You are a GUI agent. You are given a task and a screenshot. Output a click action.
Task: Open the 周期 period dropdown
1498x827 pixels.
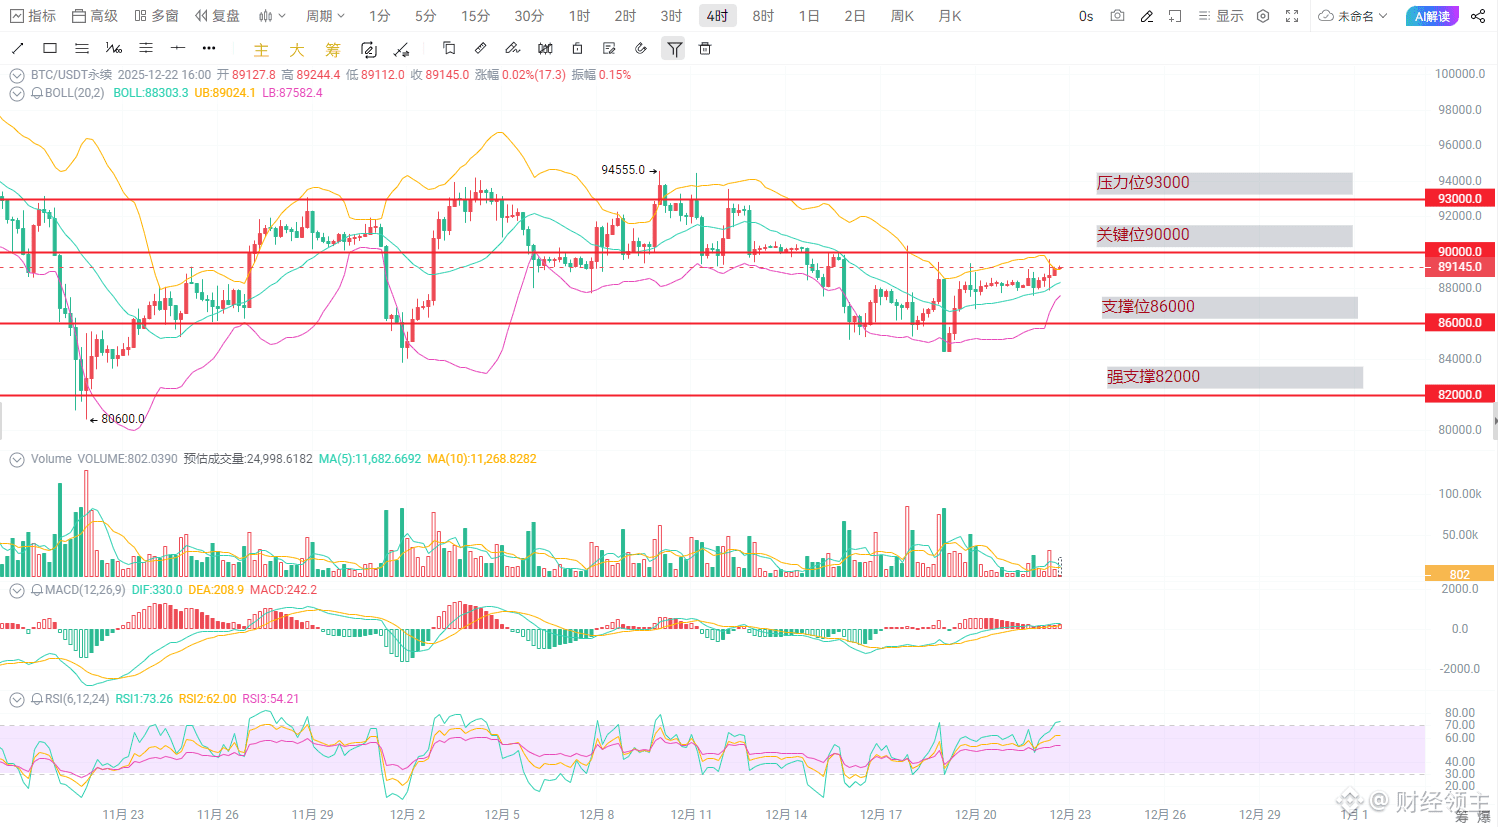click(x=325, y=16)
